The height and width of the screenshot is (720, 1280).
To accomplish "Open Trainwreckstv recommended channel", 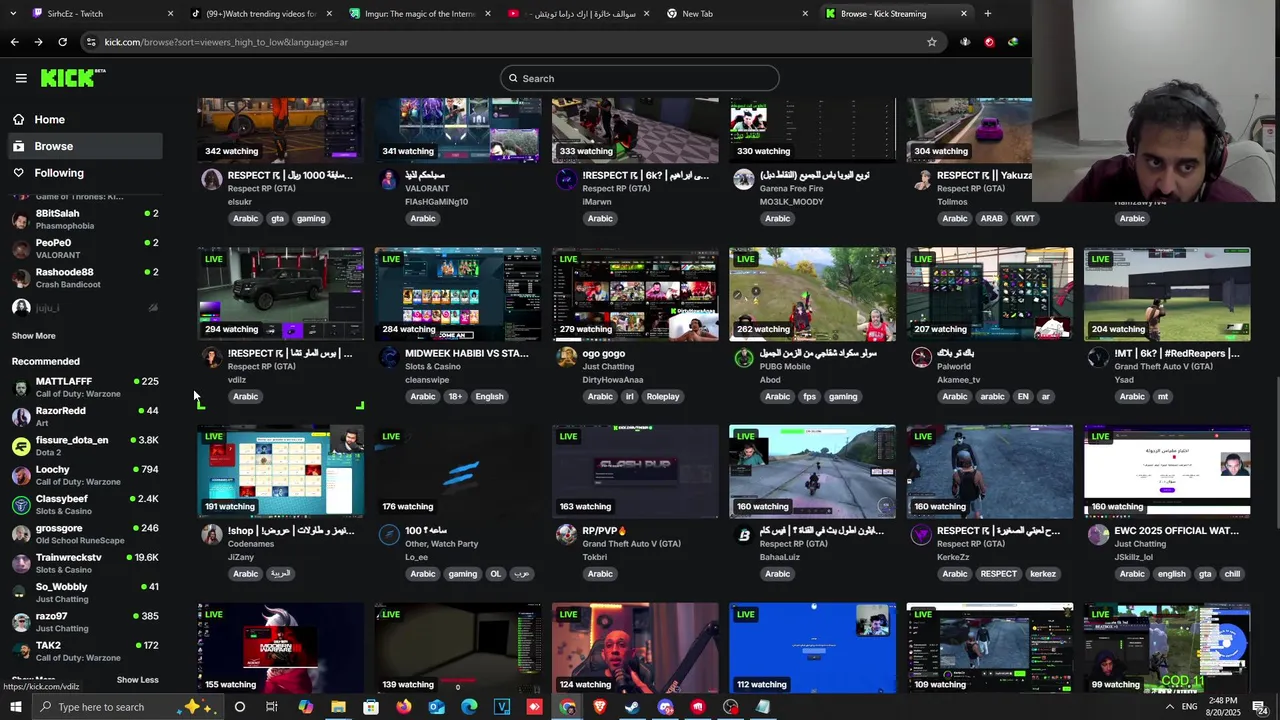I will 85,563.
